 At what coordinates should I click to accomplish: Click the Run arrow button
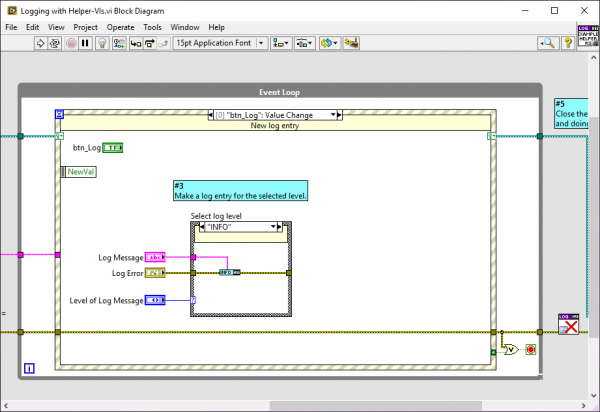(x=41, y=44)
